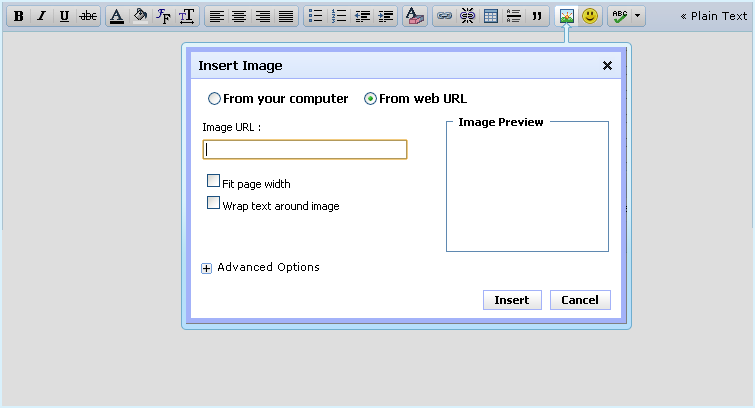Screen dimensions: 755x408
Task: Click the Image Preview box
Action: 527,186
